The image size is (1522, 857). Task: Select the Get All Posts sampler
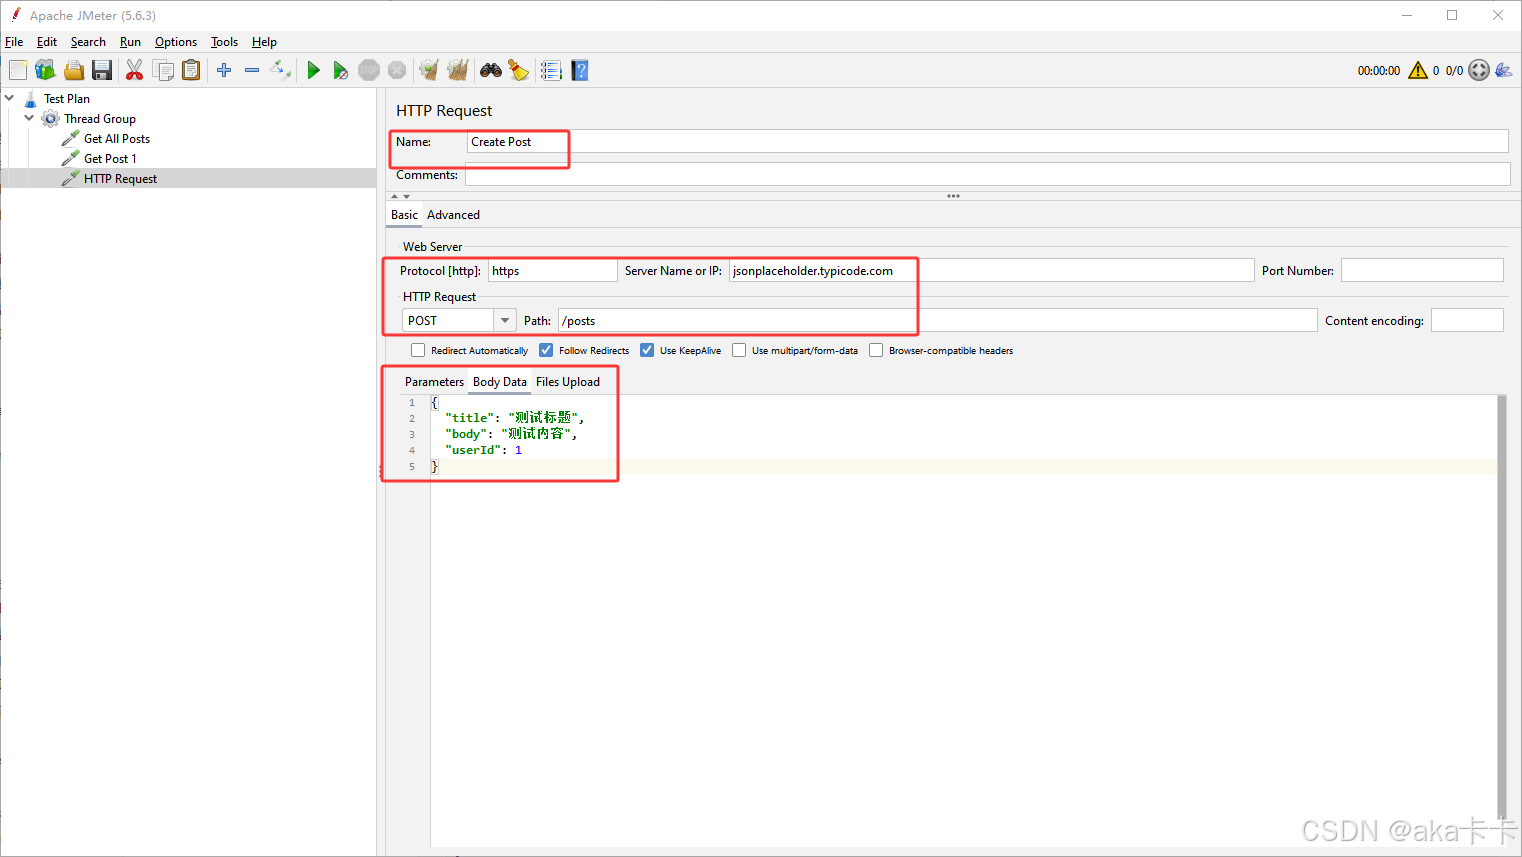(x=117, y=139)
